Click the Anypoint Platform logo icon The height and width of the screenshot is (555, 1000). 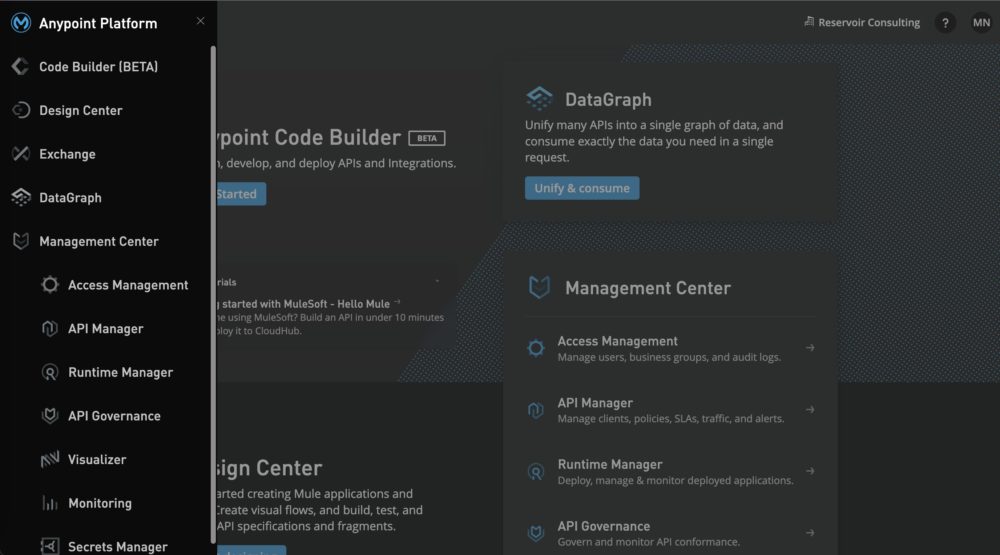point(21,23)
